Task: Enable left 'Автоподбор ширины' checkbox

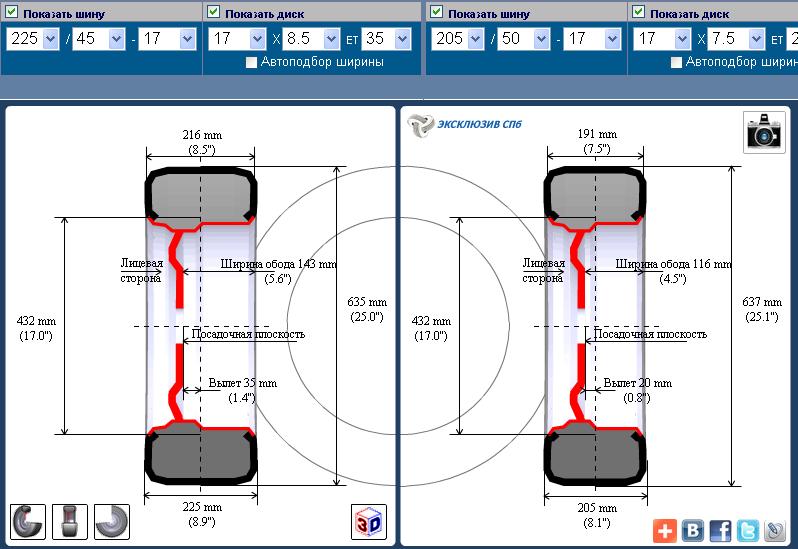Action: (252, 62)
